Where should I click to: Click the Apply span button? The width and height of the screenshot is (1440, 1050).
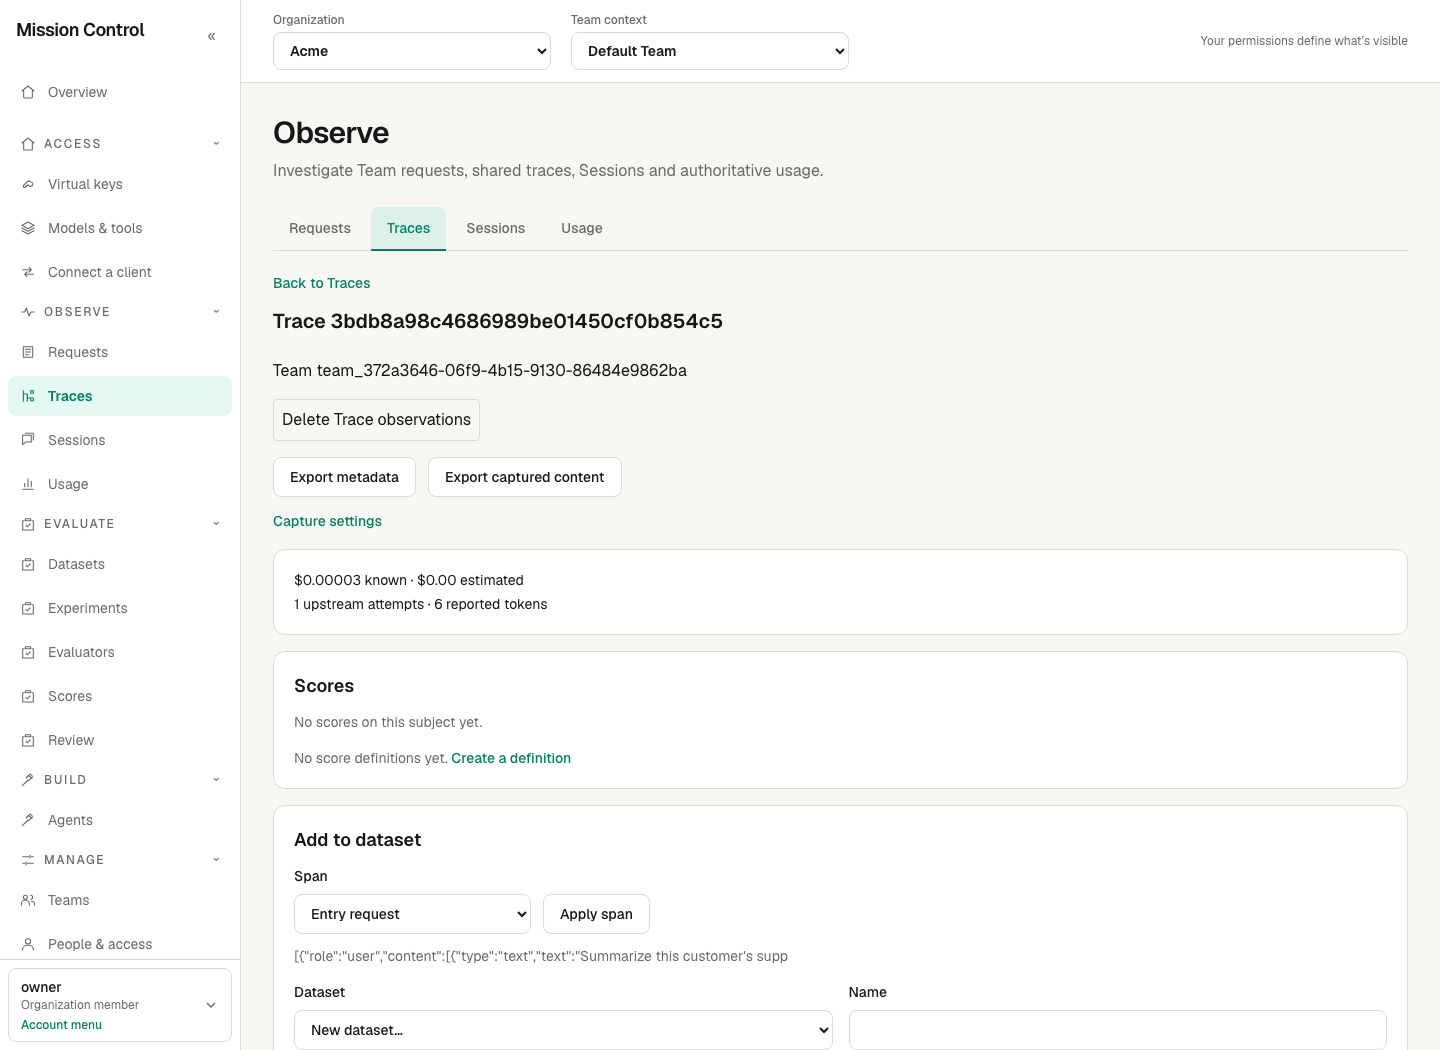click(596, 914)
